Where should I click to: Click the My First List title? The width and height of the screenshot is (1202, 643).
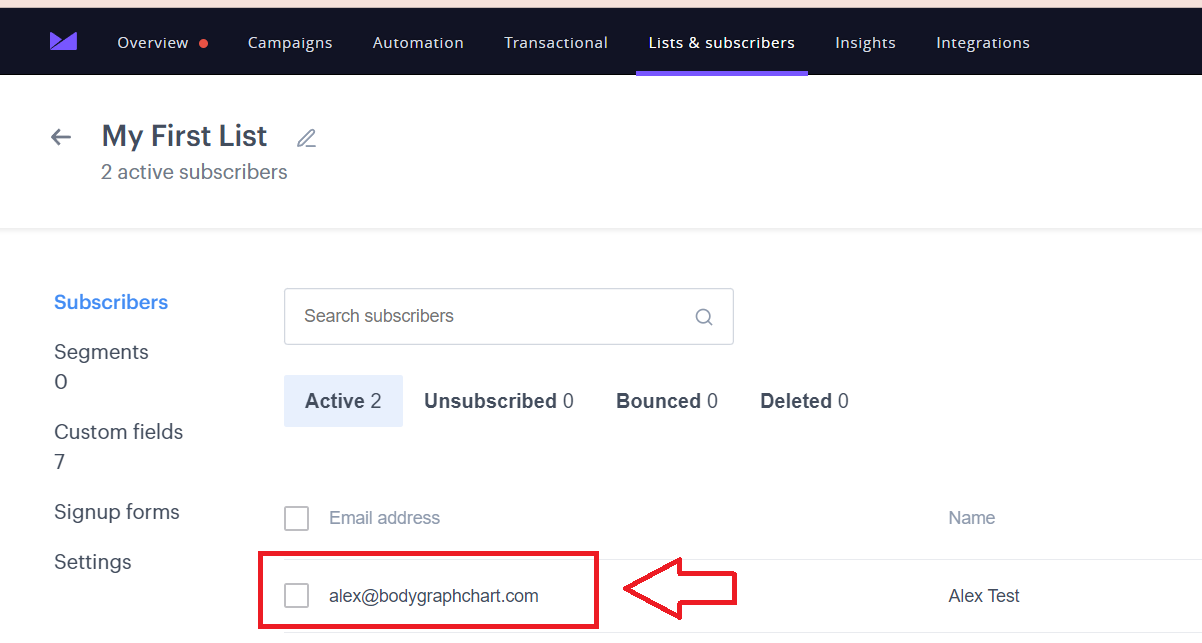[185, 136]
